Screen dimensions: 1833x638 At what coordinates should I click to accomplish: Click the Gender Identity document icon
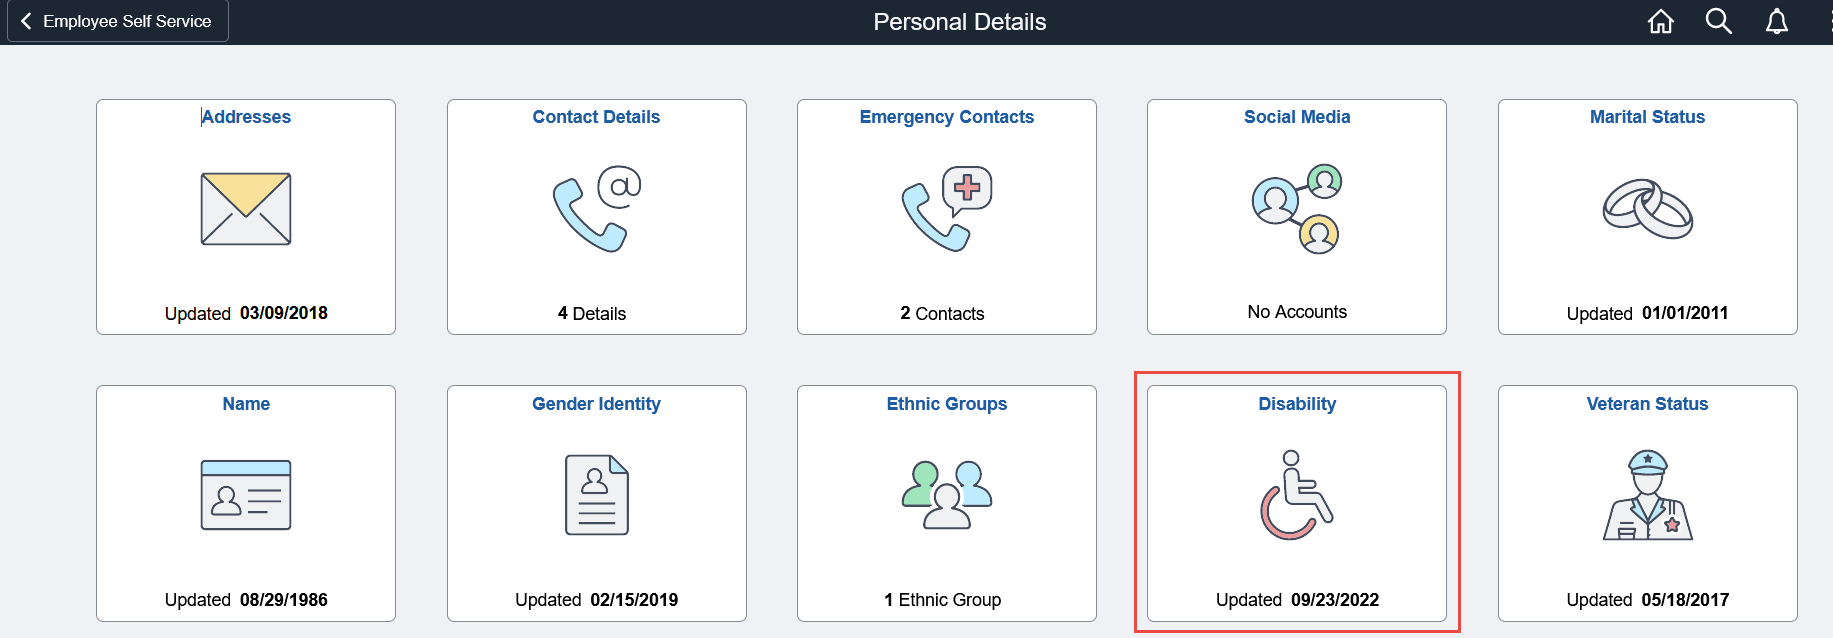point(597,495)
